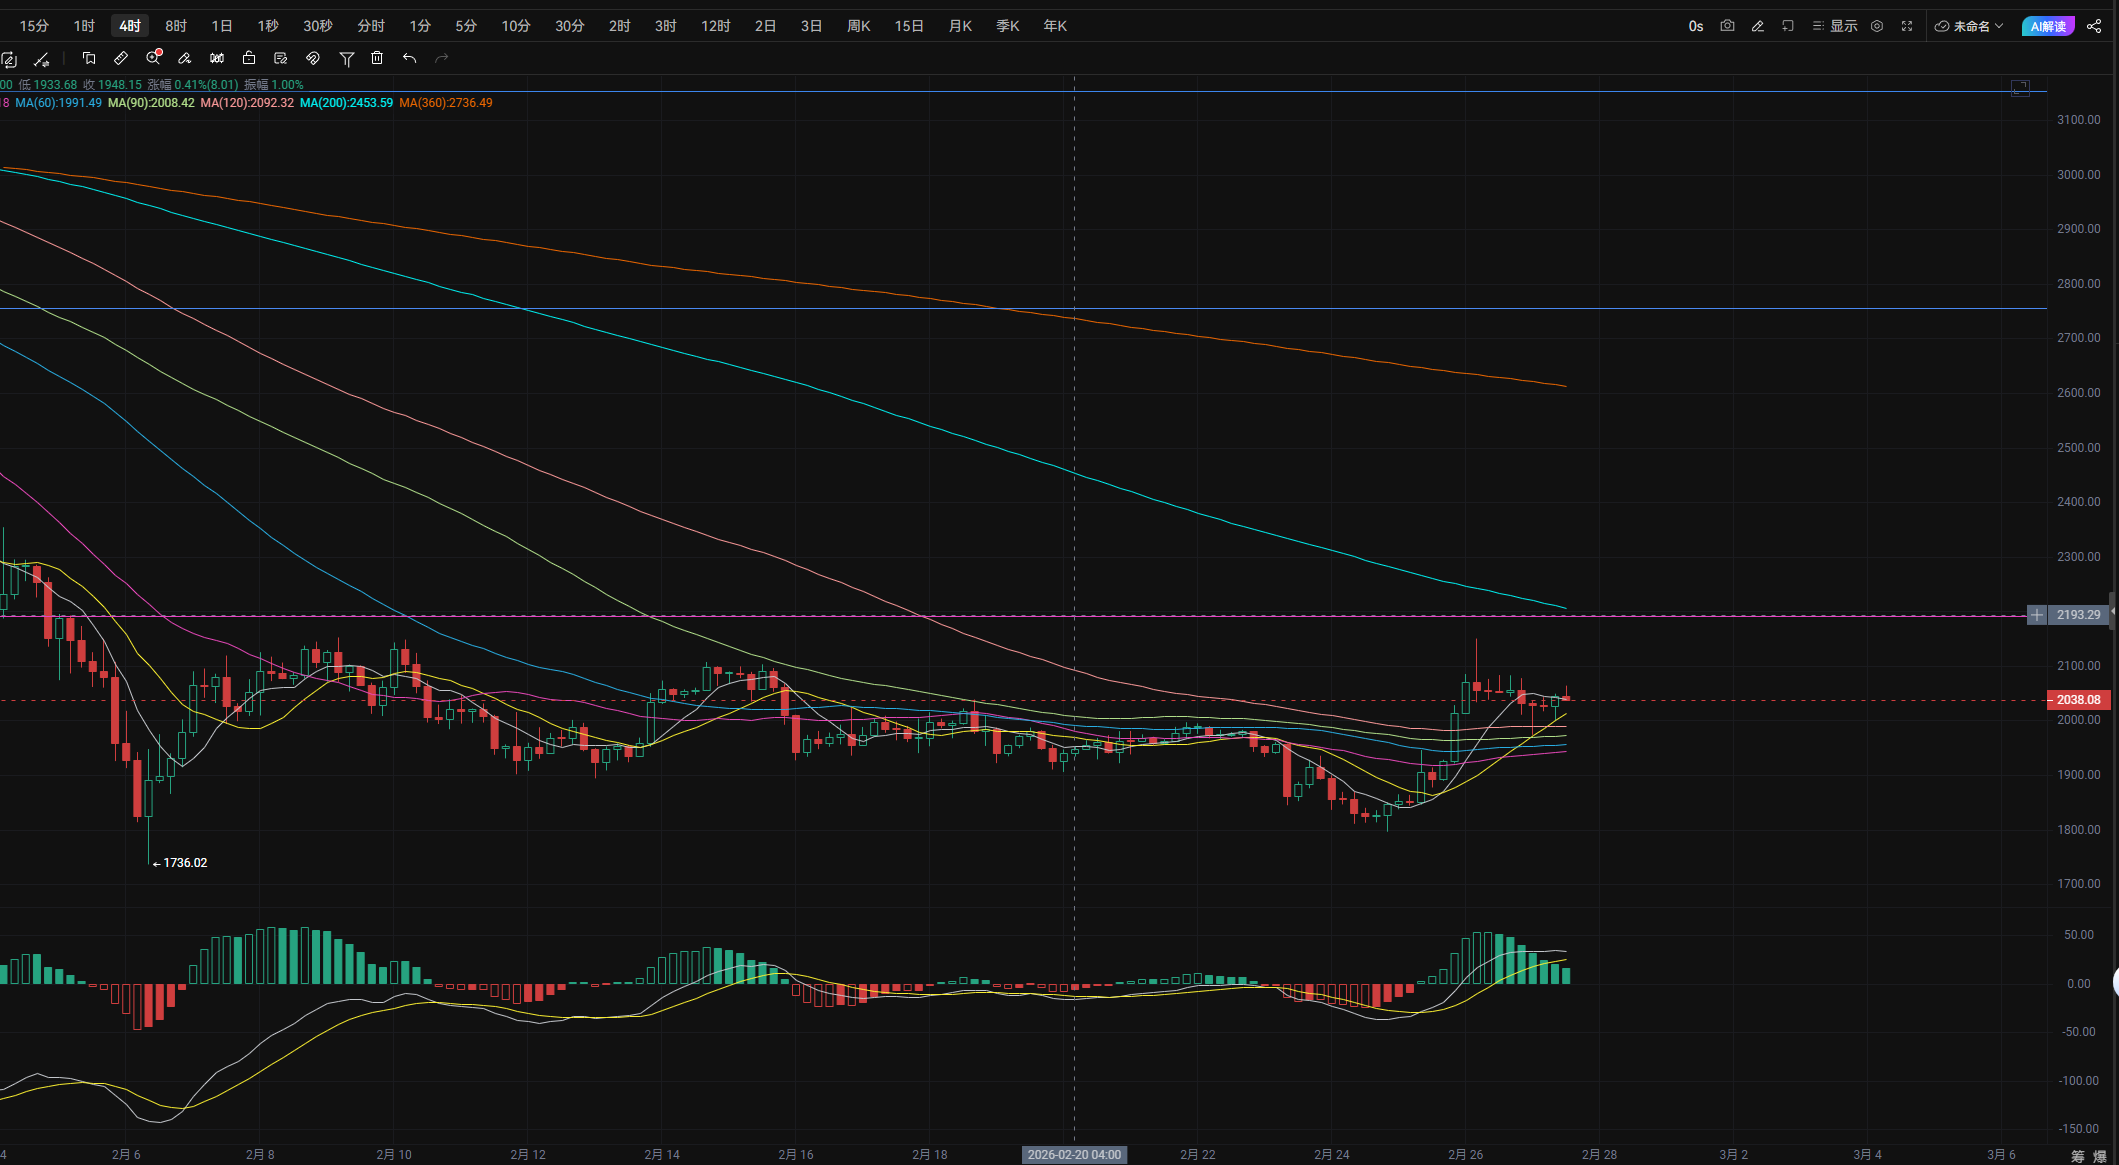Select the 15分 timeframe

34,26
